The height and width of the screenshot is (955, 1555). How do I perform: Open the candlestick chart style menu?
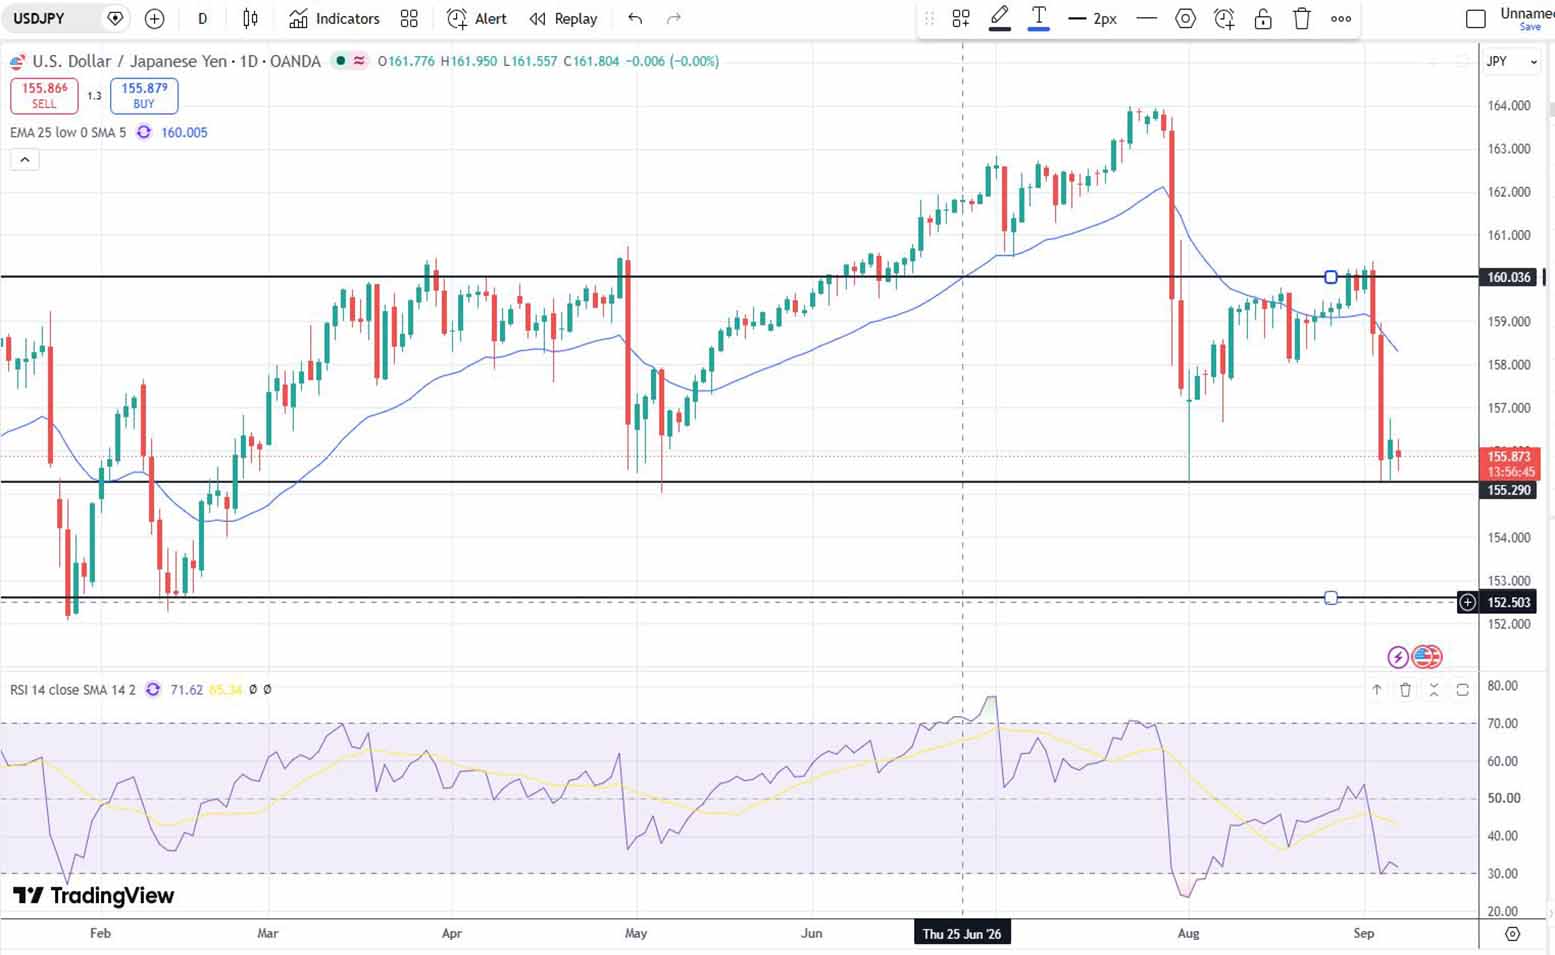tap(250, 18)
